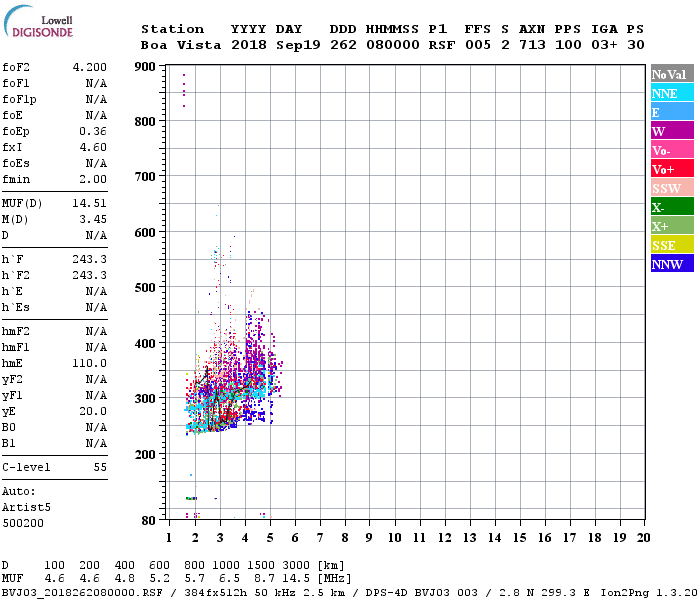Click the hmE value 110.0
700x600 pixels.
tap(90, 363)
